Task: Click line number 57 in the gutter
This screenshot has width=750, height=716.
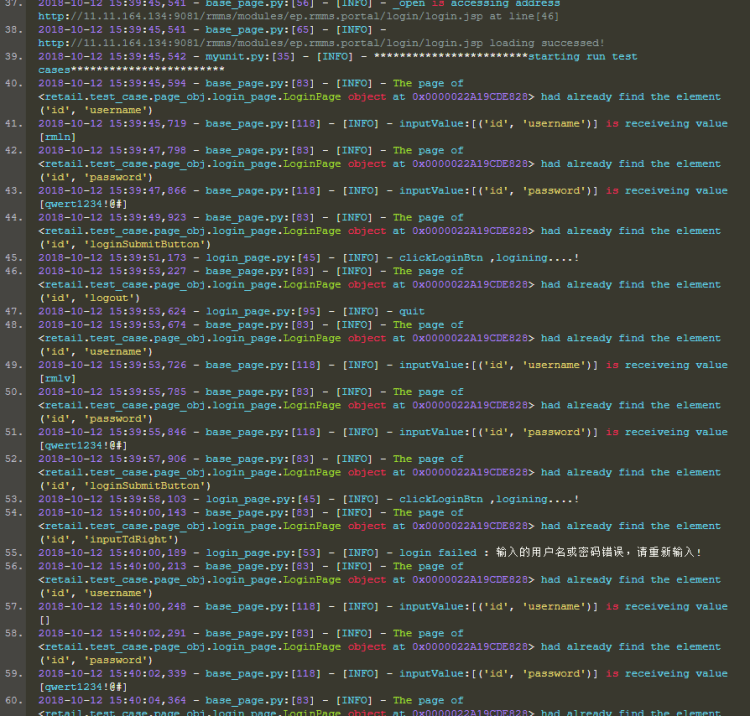Action: point(13,606)
